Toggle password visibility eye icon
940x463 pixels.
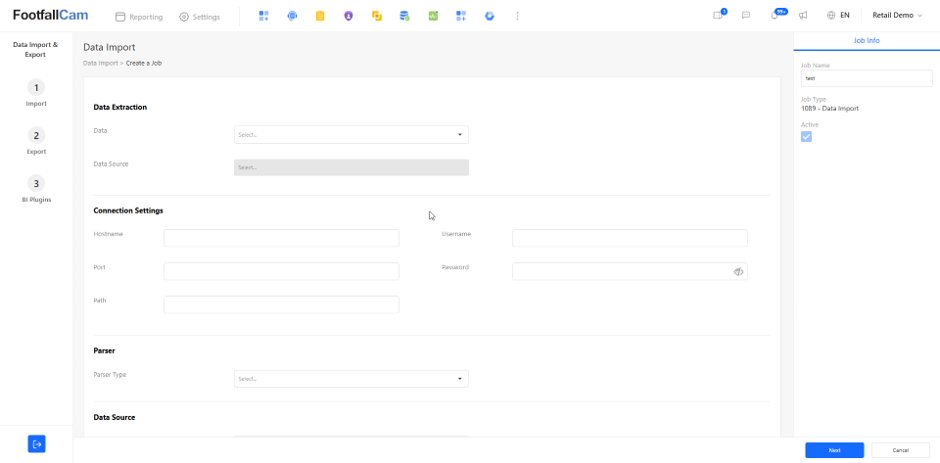point(738,272)
